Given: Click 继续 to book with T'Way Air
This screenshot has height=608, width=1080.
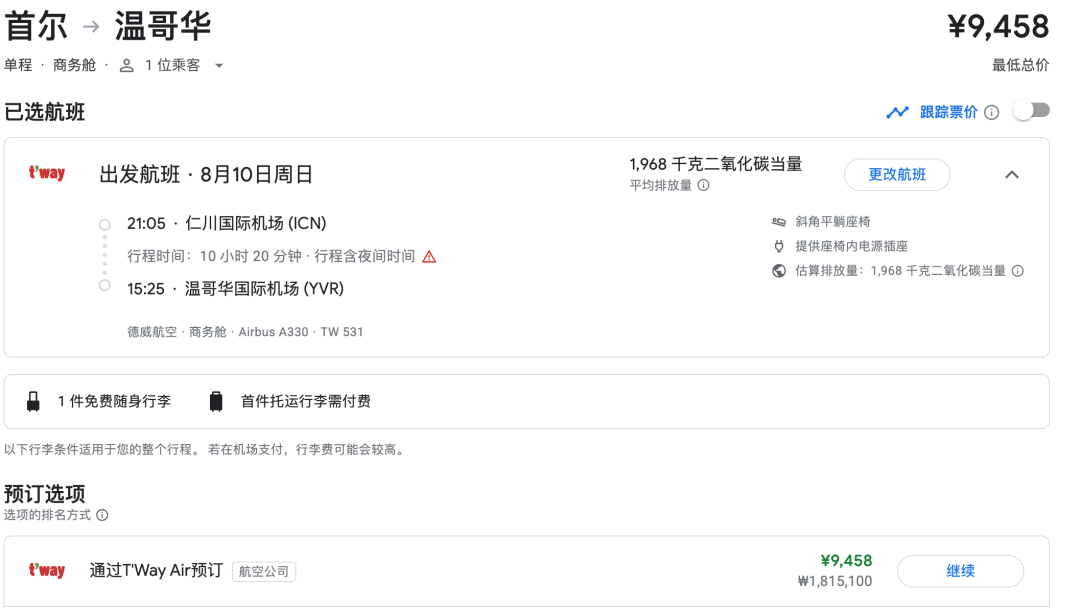Looking at the screenshot, I should (x=960, y=571).
